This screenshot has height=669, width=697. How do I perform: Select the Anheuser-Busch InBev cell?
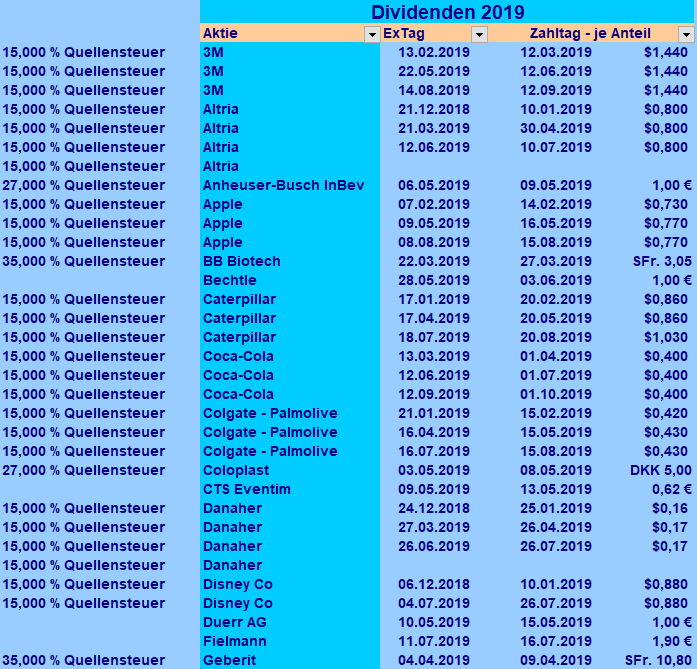pos(290,185)
